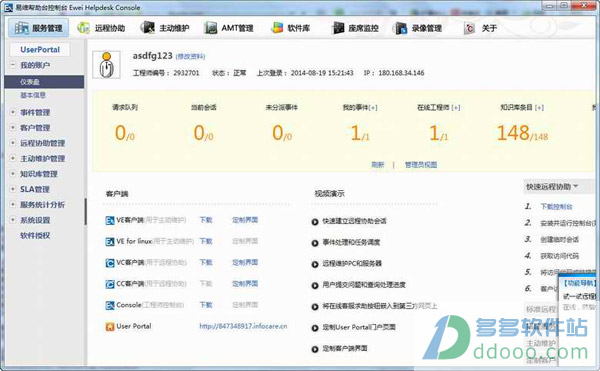Image resolution: width=600 pixels, height=371 pixels.
Task: Play the 远程维护PC和服务器 video
Action: (315, 264)
